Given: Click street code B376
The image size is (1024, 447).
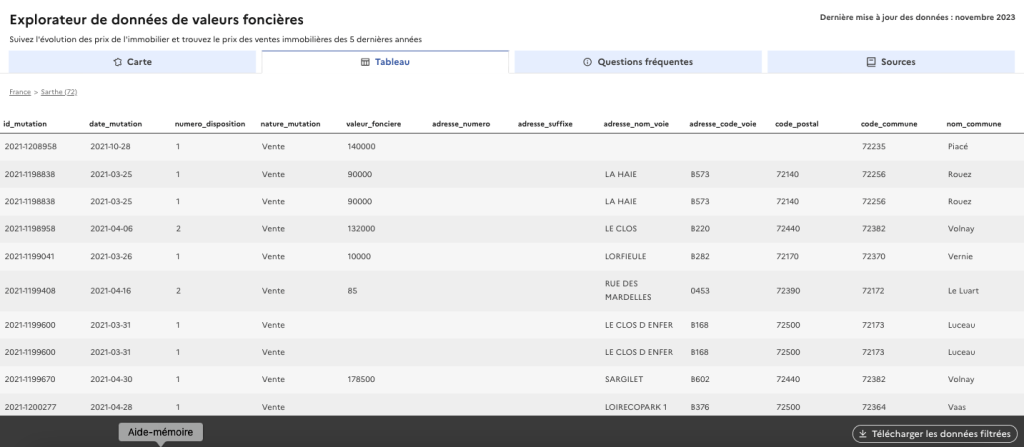Looking at the screenshot, I should coord(700,408).
